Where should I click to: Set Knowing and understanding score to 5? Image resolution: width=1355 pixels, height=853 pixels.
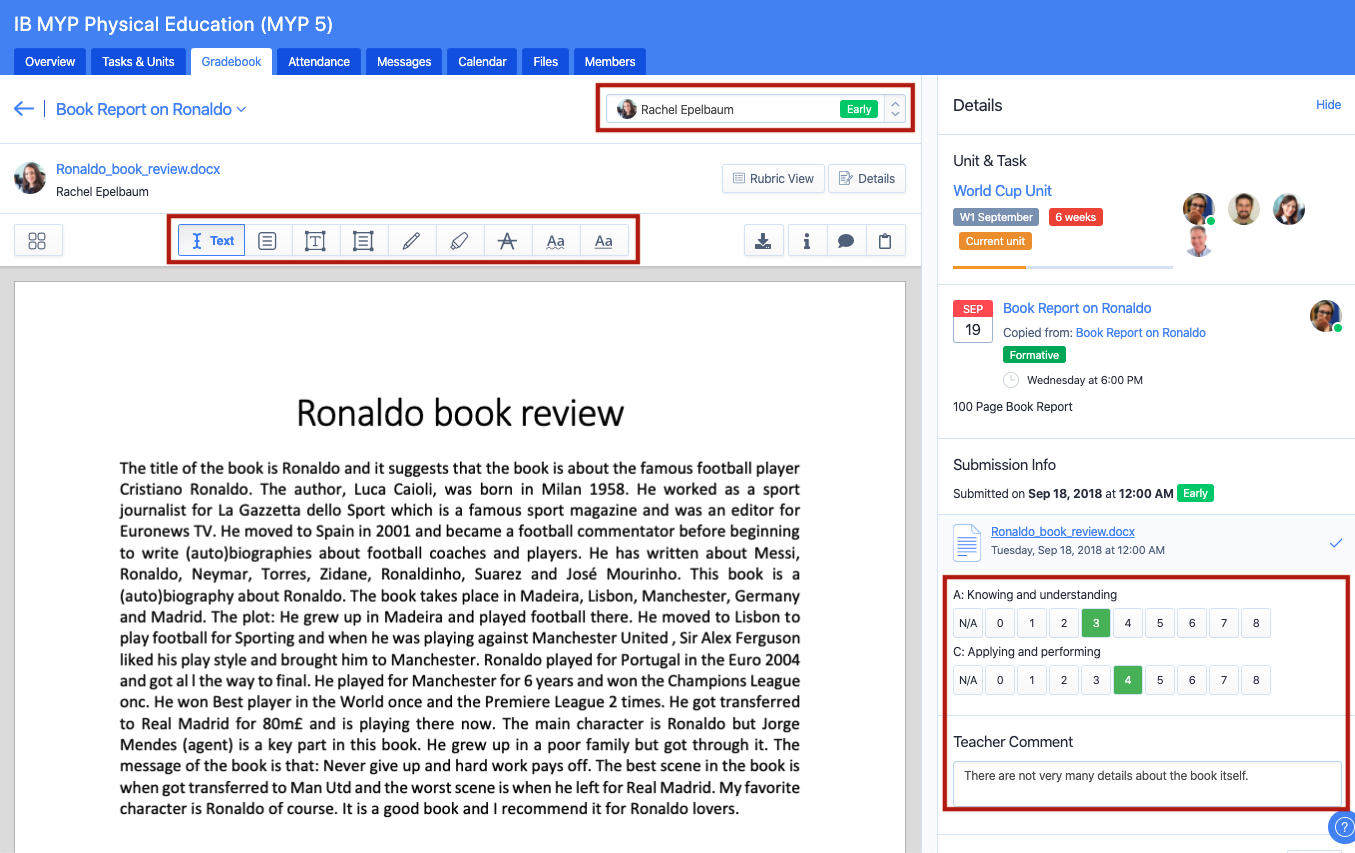pos(1160,624)
